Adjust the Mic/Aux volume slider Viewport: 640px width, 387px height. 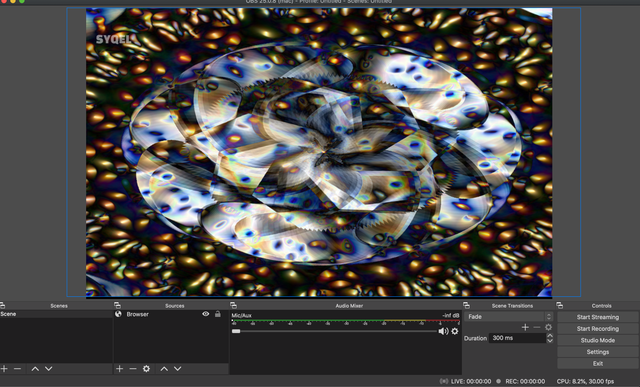point(334,331)
